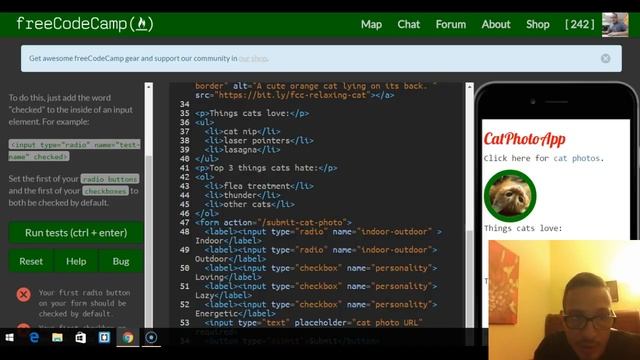Click the 'radio buttons' code tag in instructions
640x360 pixels.
click(110, 179)
